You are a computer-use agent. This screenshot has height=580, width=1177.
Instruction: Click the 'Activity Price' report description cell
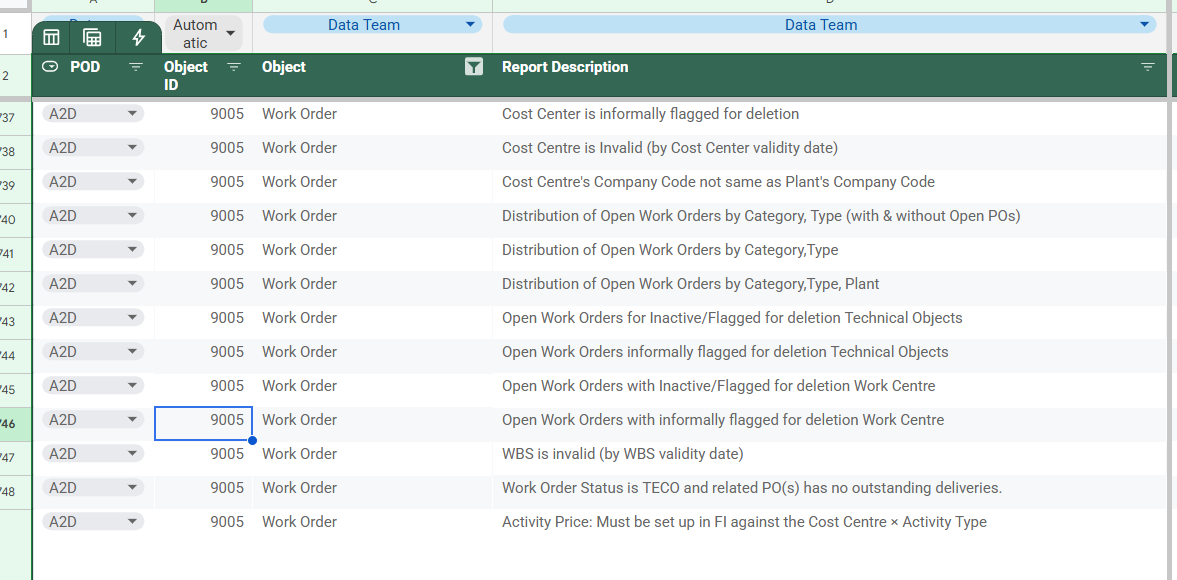[x=743, y=522]
